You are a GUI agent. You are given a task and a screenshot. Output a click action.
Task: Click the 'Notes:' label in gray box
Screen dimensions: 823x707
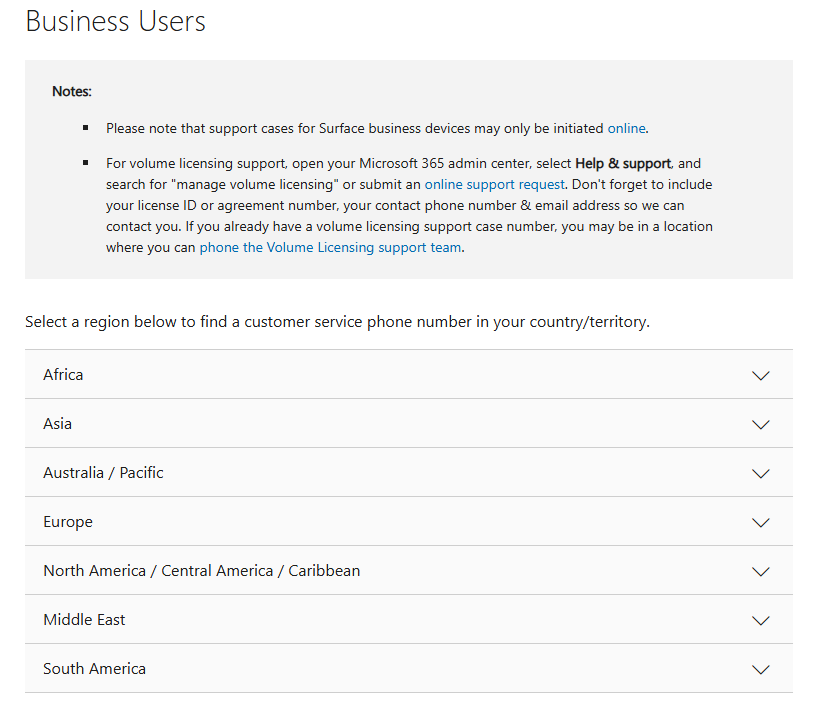pyautogui.click(x=72, y=91)
